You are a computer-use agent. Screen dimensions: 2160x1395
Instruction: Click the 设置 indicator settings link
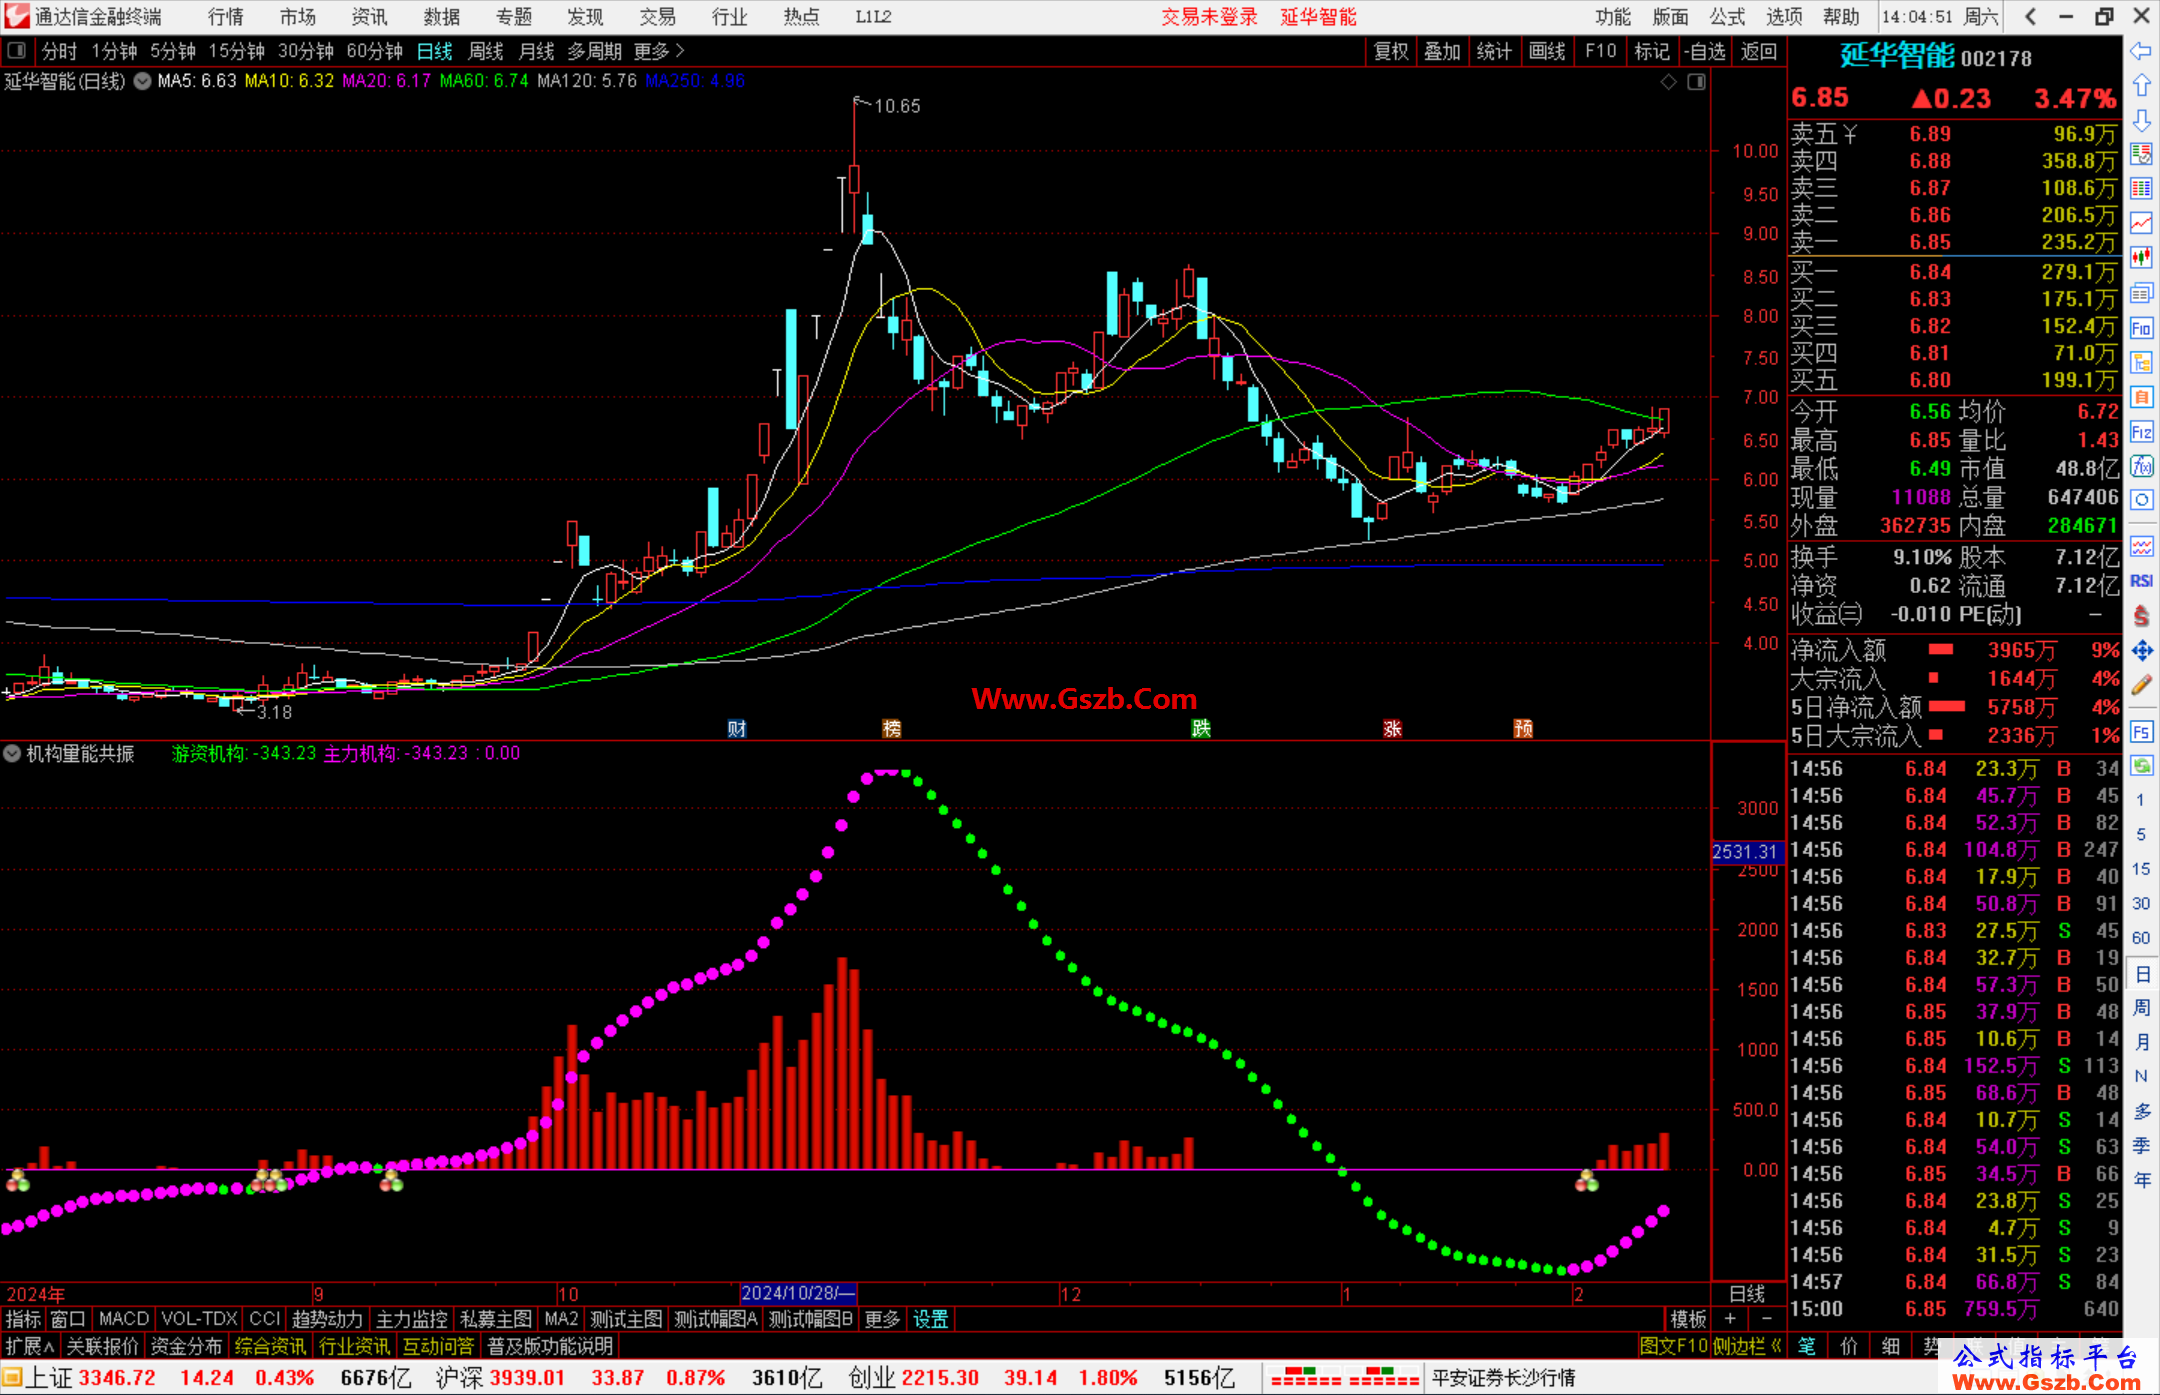[930, 1319]
